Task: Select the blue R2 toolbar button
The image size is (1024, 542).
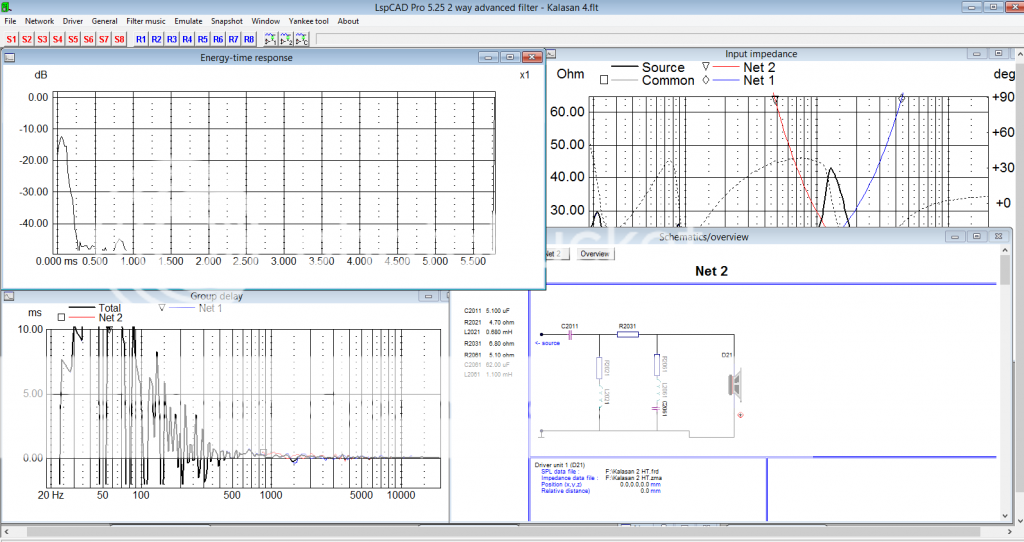Action: tap(157, 39)
